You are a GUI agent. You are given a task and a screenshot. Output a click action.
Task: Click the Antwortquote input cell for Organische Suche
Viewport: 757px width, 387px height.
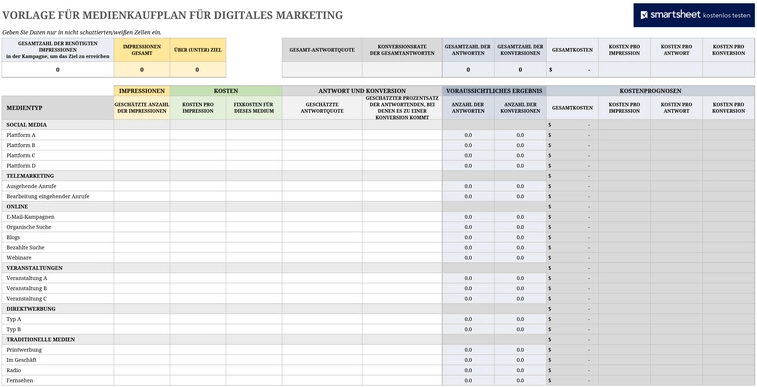322,227
